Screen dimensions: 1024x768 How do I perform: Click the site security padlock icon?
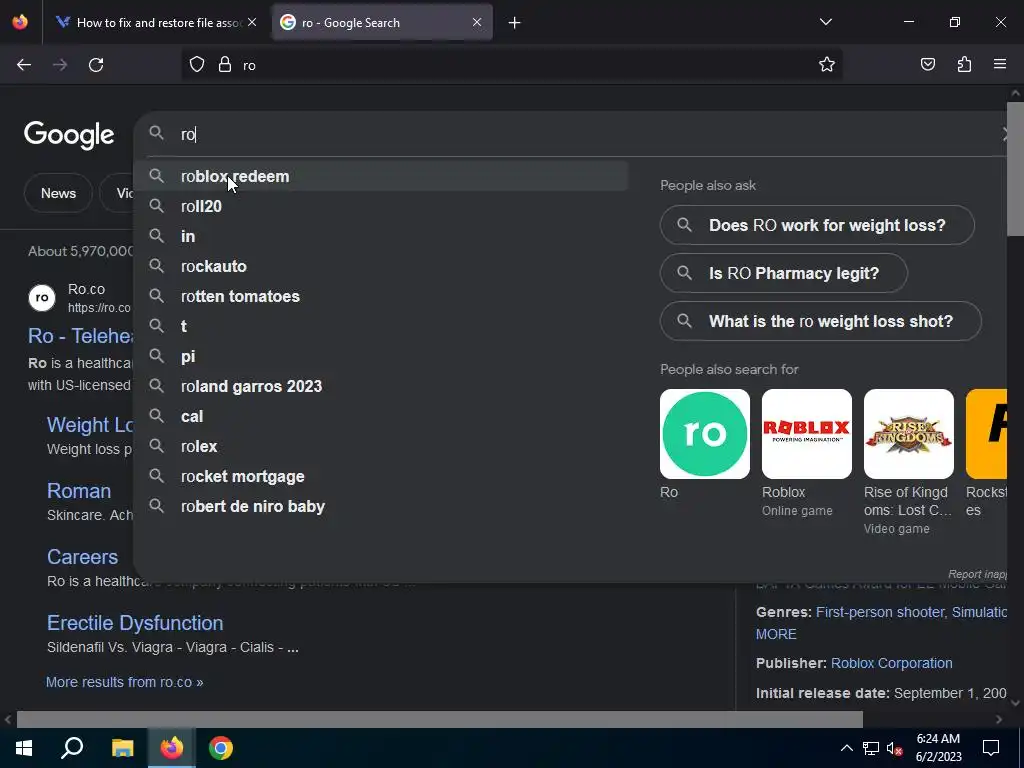[225, 65]
